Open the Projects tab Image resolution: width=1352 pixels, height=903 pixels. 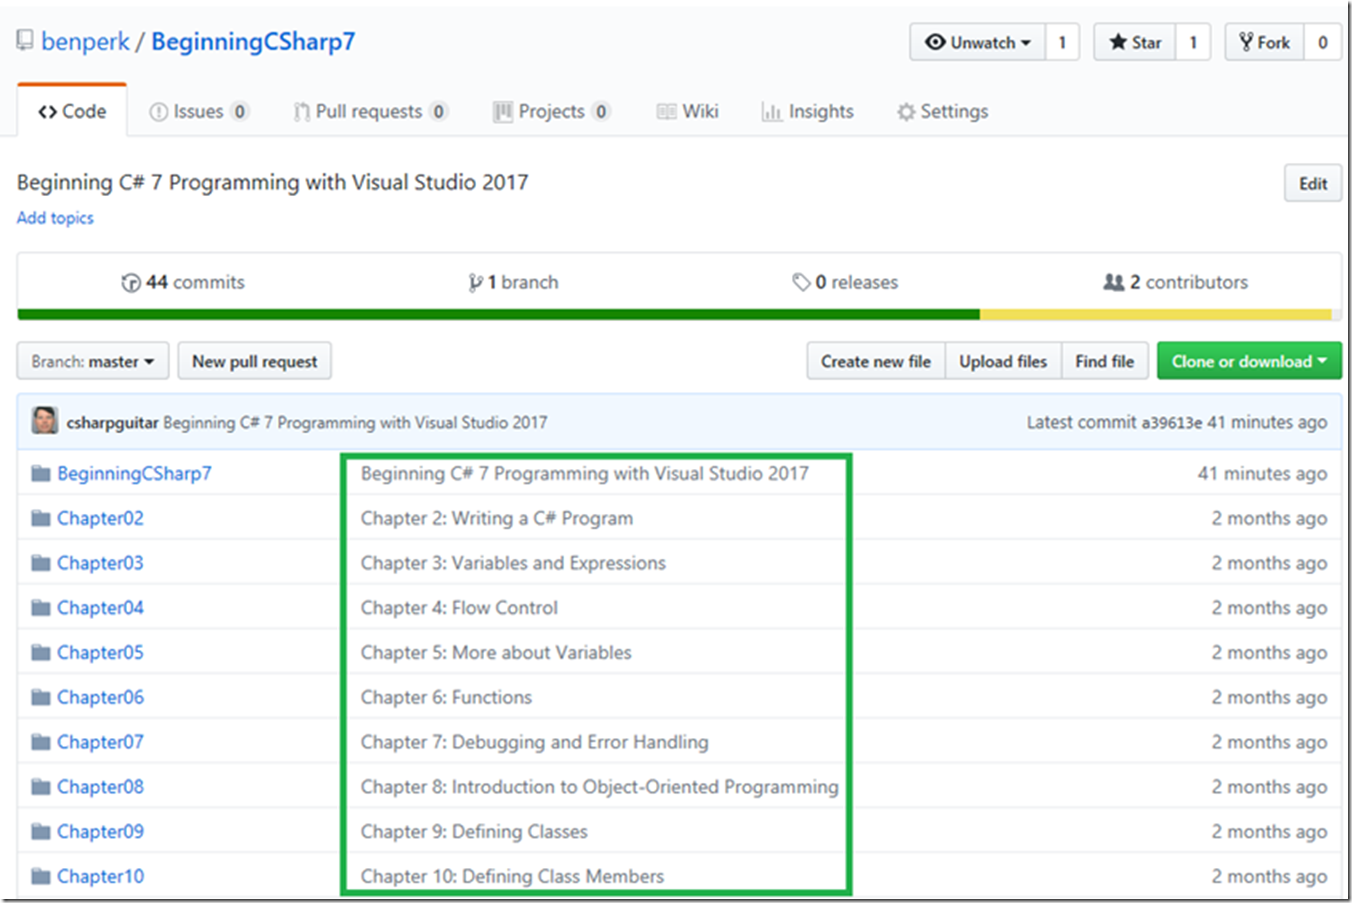(551, 111)
